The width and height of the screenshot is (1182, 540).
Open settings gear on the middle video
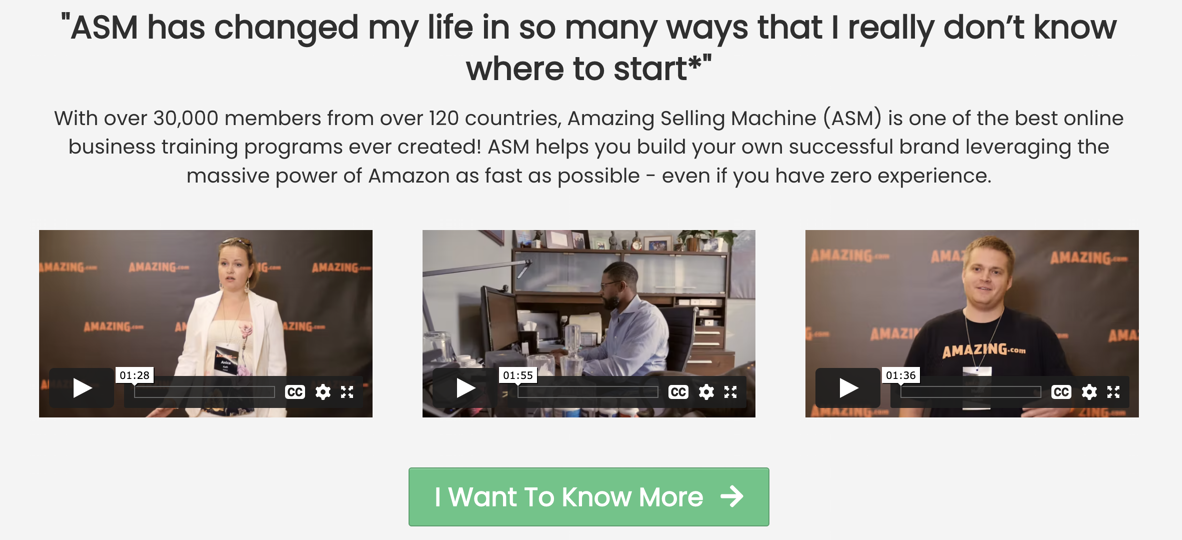[706, 392]
